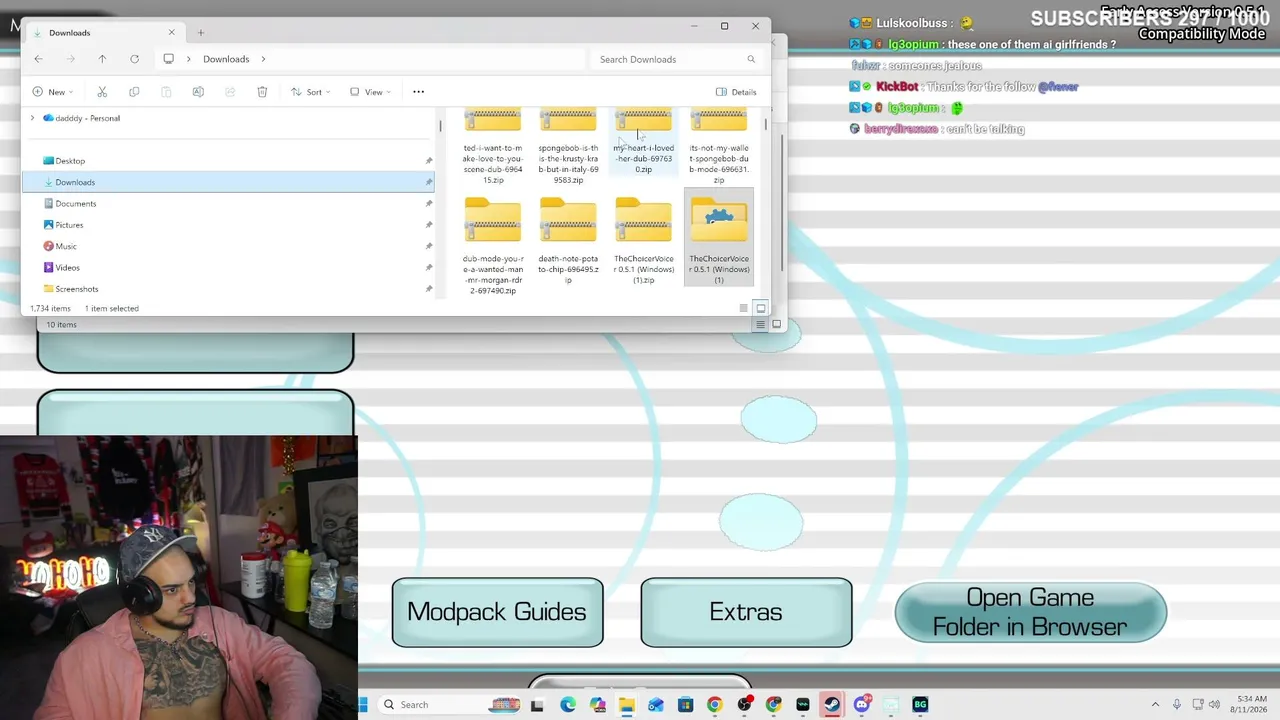Close the Downloads tab
The width and height of the screenshot is (1280, 720).
point(171,33)
